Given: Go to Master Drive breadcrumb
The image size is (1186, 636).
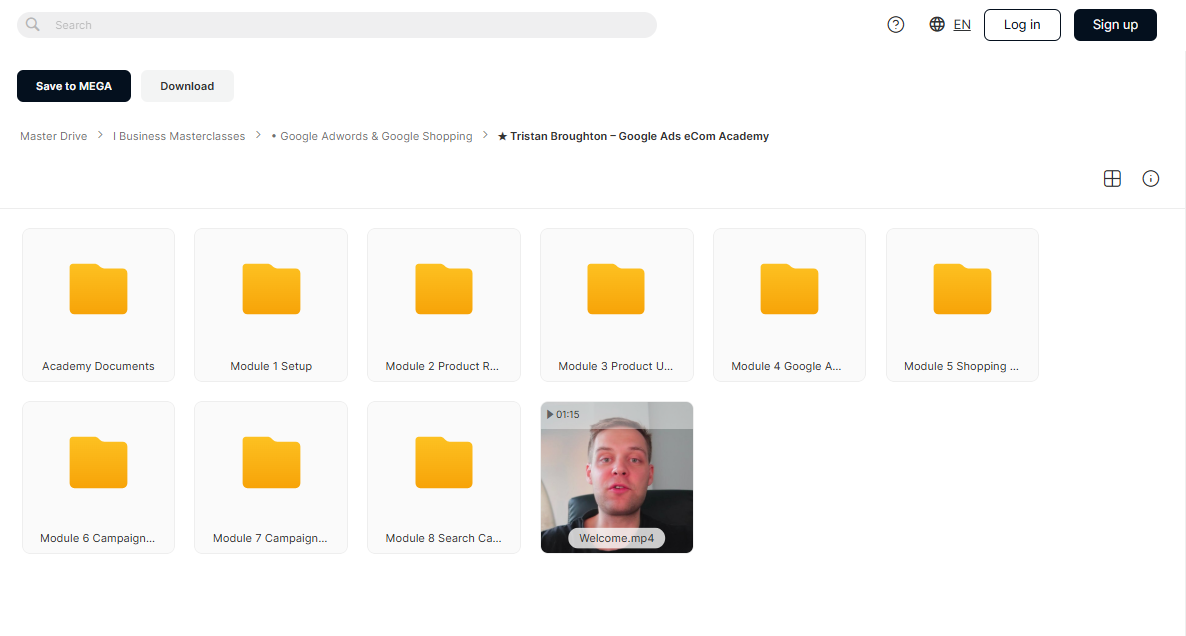Looking at the screenshot, I should [x=54, y=136].
